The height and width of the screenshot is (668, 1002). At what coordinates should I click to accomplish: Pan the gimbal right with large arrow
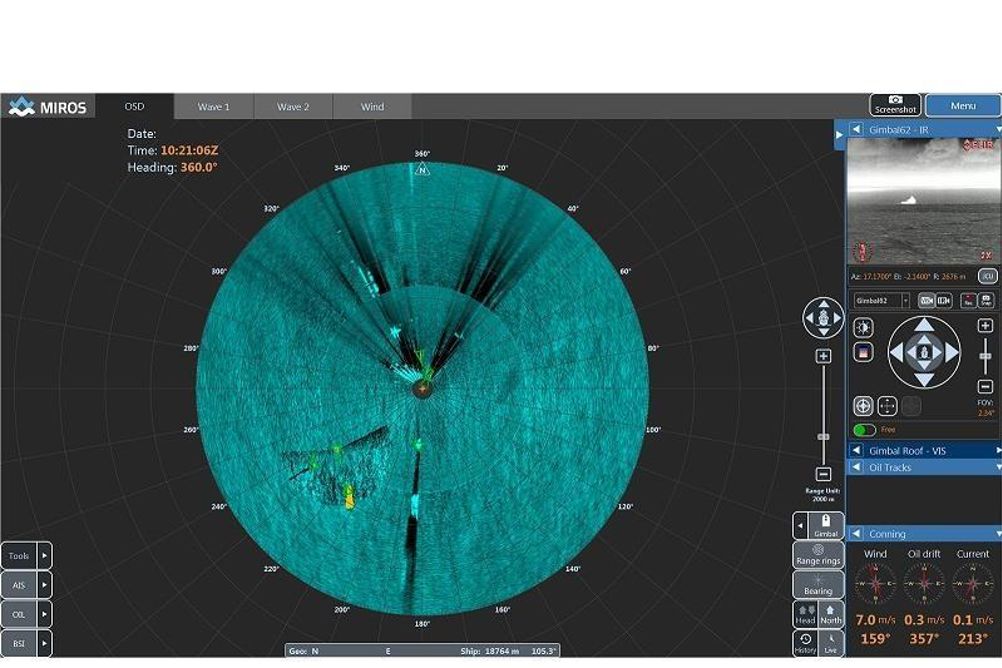[952, 352]
